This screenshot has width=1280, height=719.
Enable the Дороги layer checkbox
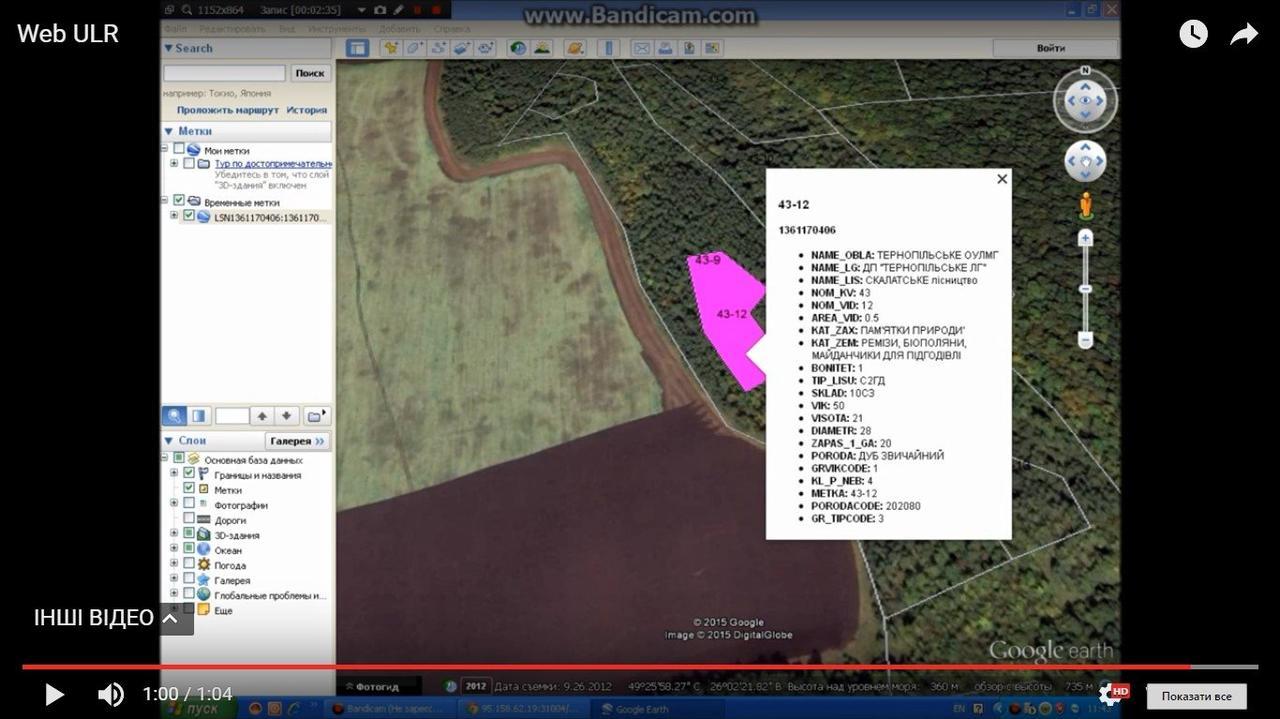(189, 520)
